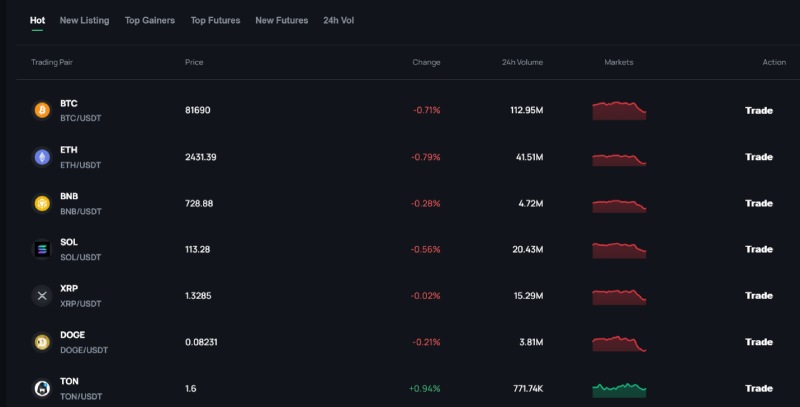Click the 41.51M volume value
Image resolution: width=800 pixels, height=407 pixels.
click(530, 157)
